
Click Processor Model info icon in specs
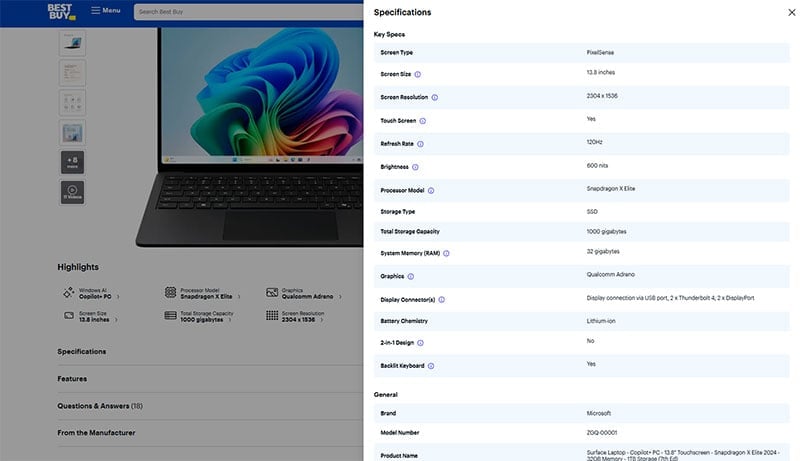tap(431, 190)
